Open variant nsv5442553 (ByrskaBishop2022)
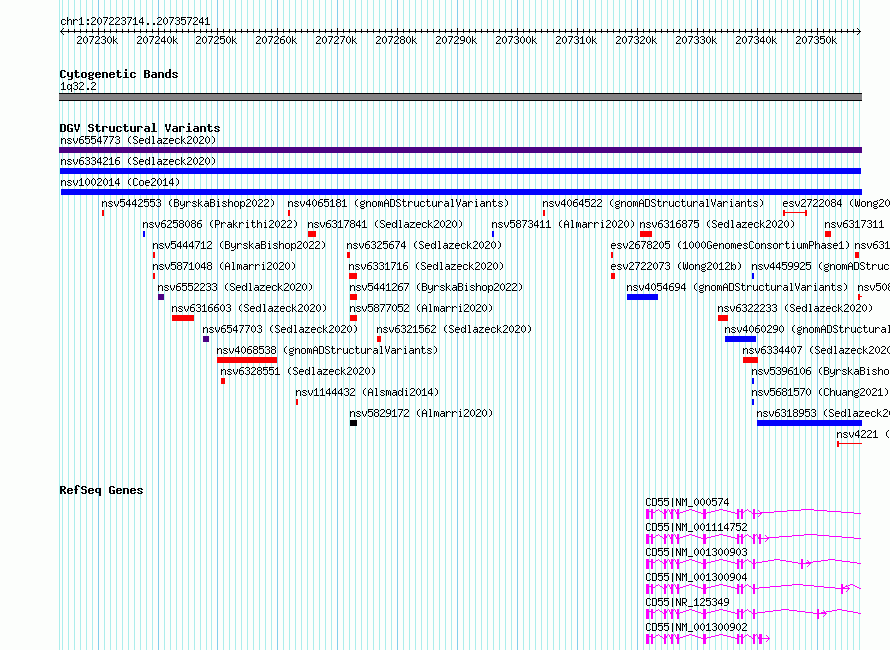Image resolution: width=890 pixels, height=650 pixels. point(188,203)
